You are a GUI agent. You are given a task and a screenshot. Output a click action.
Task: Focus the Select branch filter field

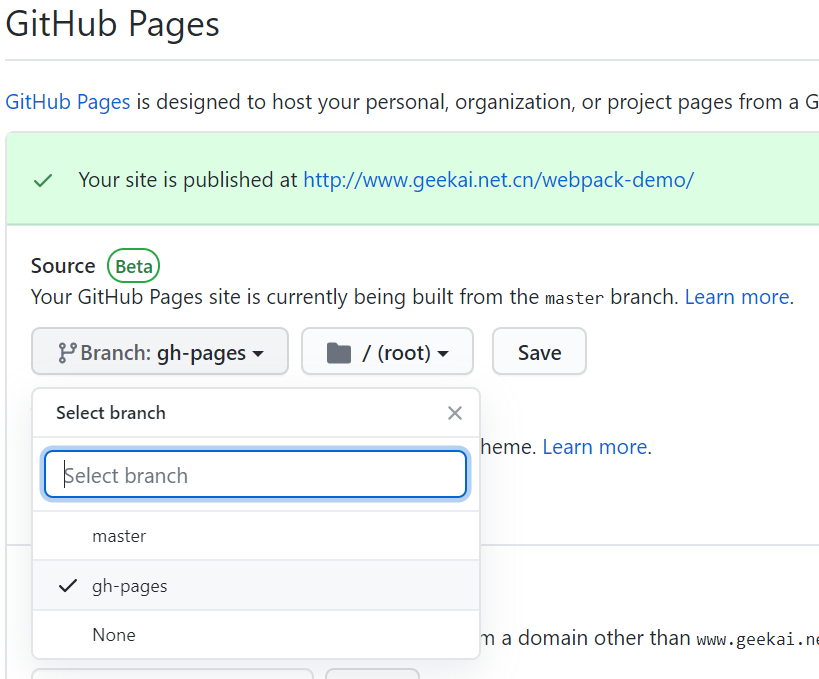255,474
